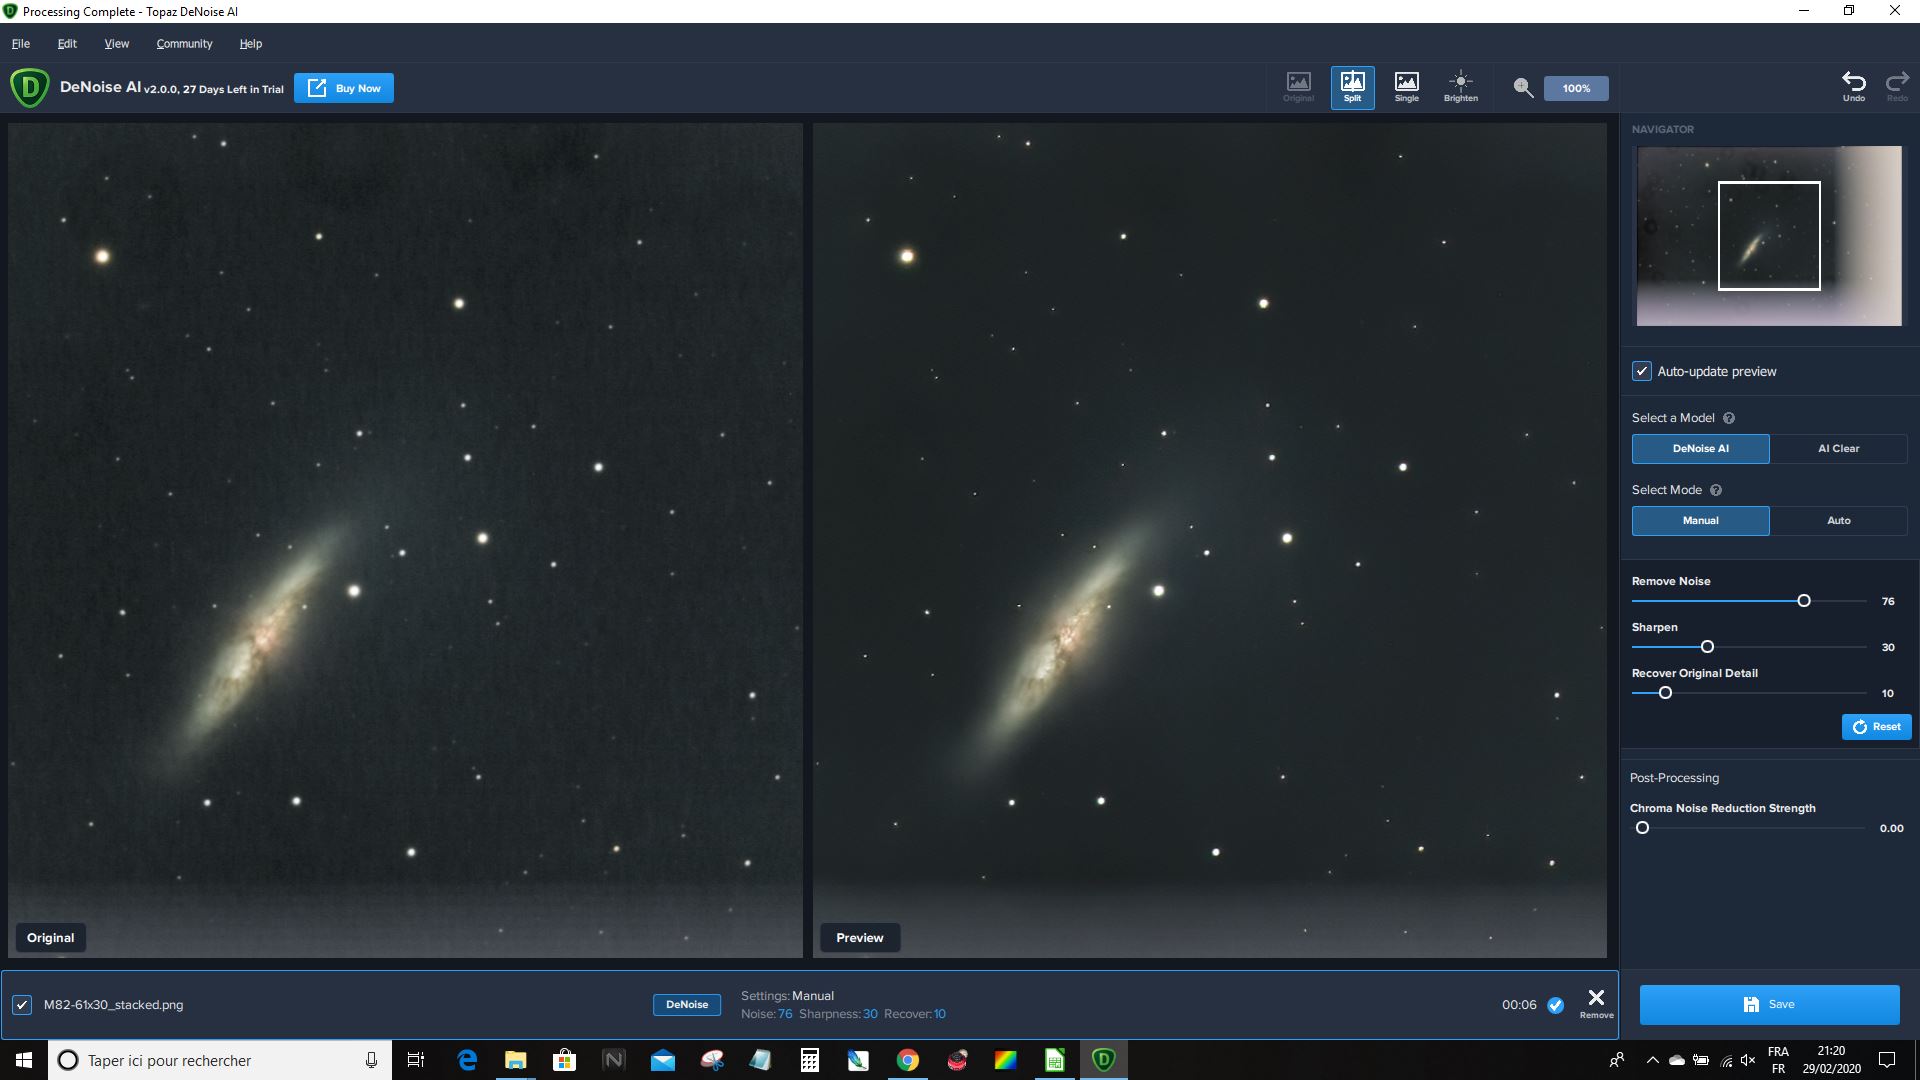Select the AI Clear model
The height and width of the screenshot is (1080, 1920).
(x=1838, y=449)
